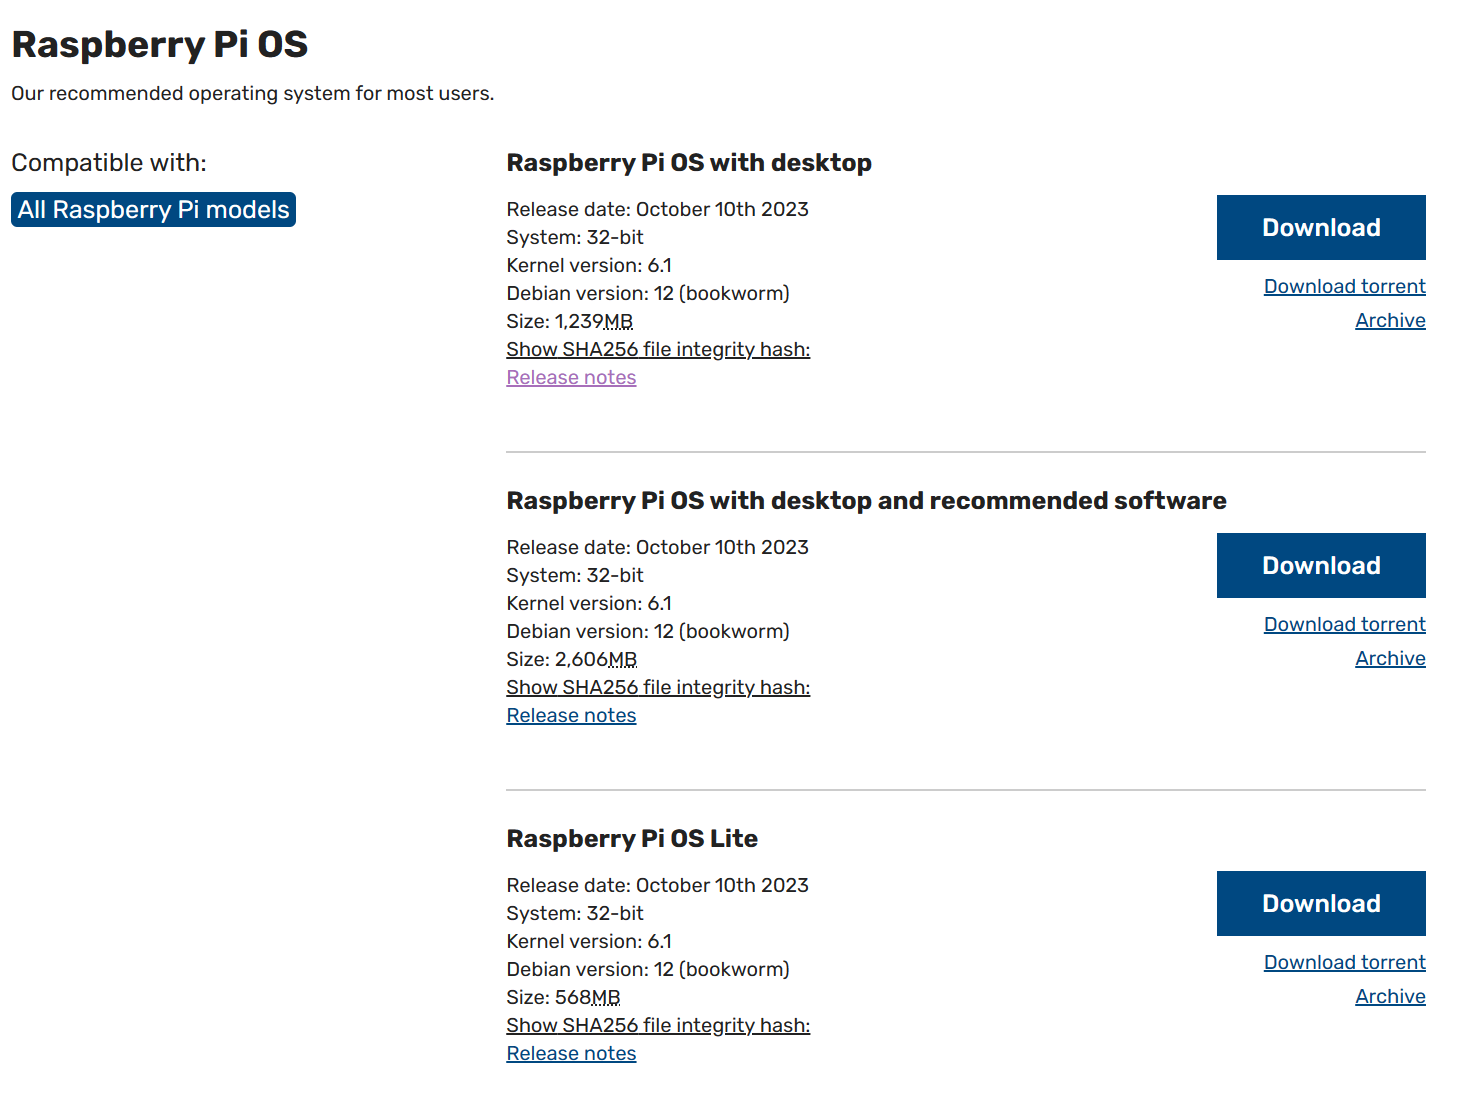This screenshot has width=1467, height=1100.
Task: Click the Raspberry Pi OS Lite section title
Action: point(632,839)
